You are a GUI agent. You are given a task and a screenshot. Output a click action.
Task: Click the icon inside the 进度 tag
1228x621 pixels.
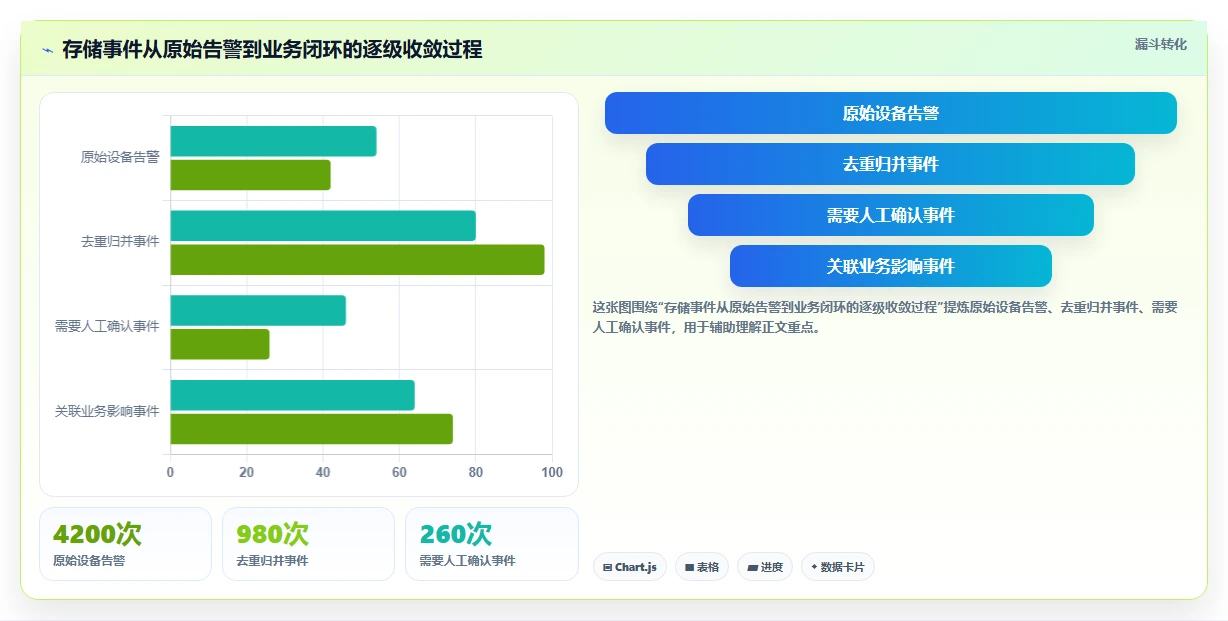pyautogui.click(x=752, y=567)
